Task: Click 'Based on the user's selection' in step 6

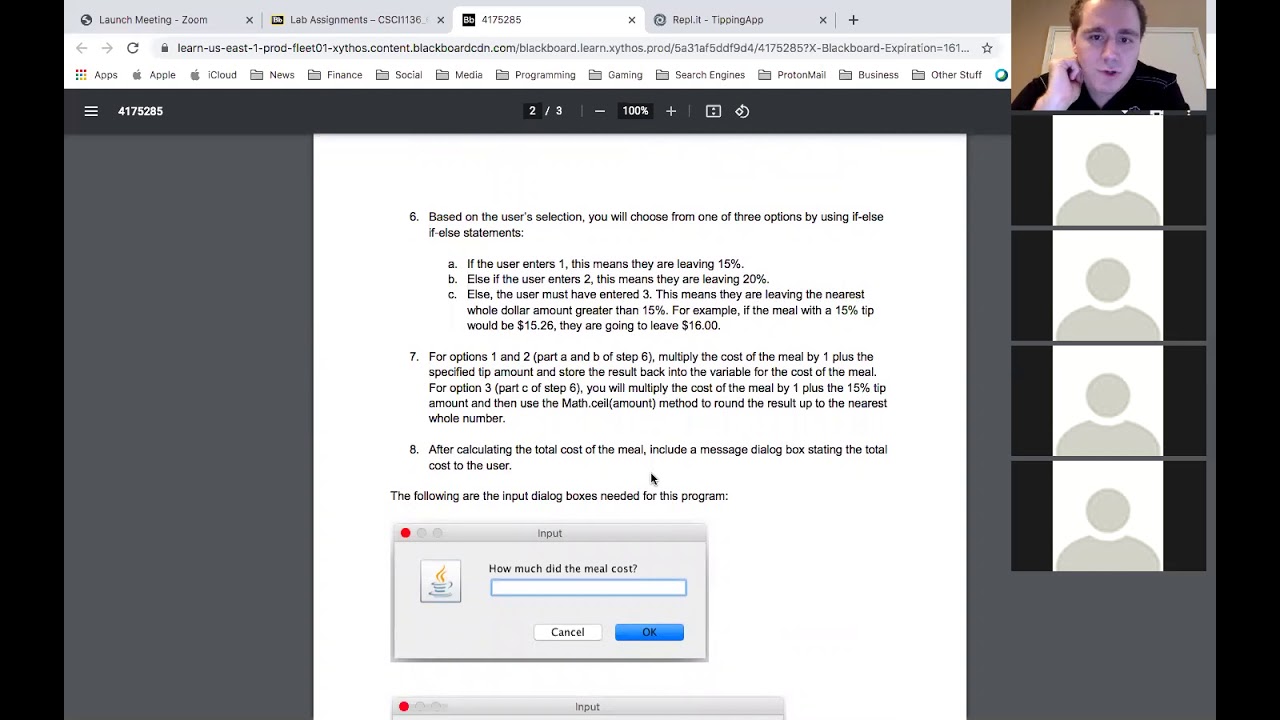Action: coord(507,217)
